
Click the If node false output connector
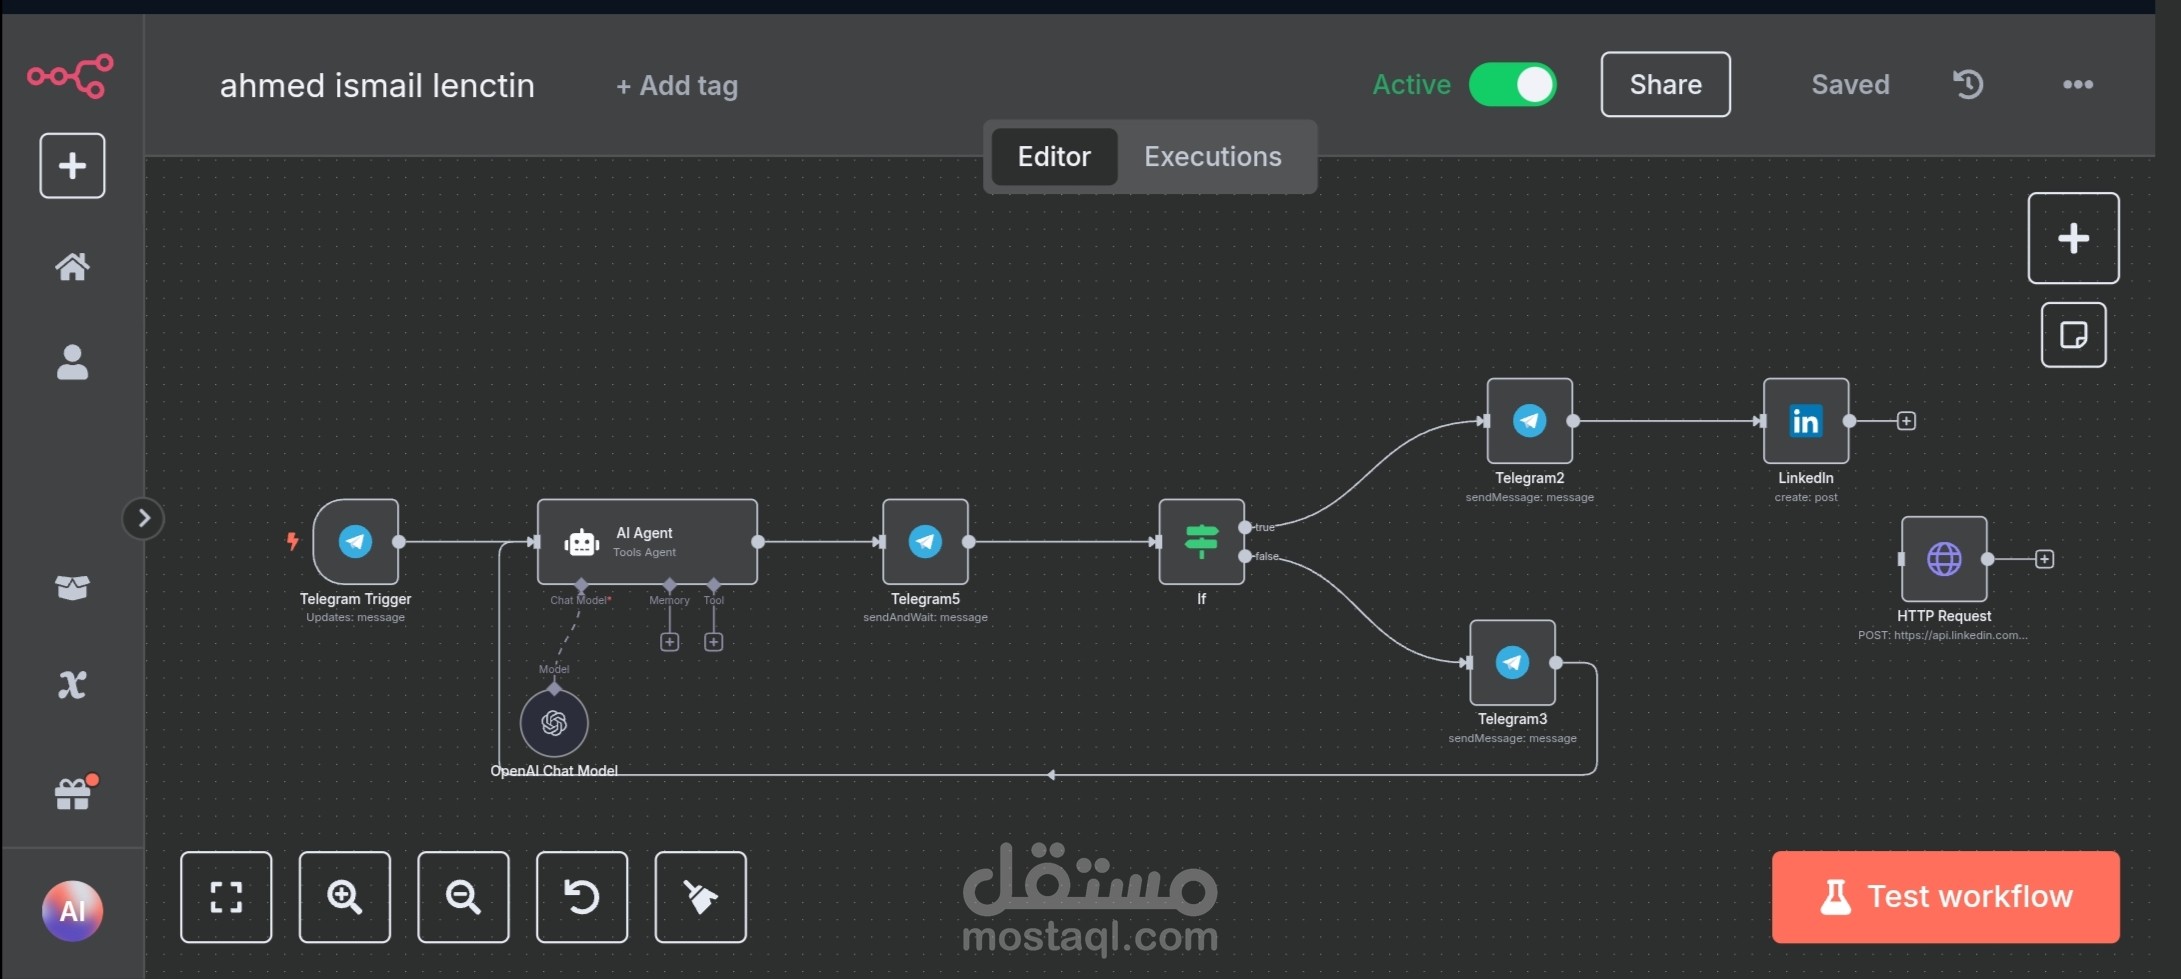click(x=1245, y=556)
